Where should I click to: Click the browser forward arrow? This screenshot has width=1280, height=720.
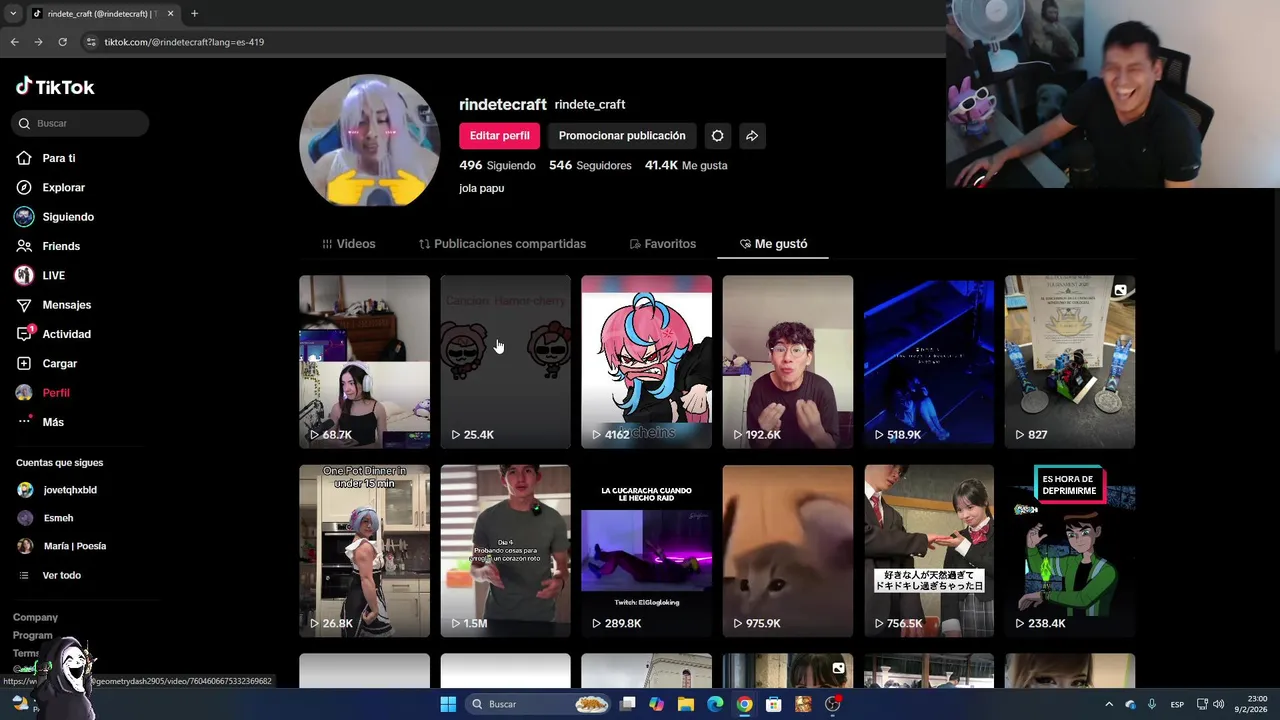38,42
